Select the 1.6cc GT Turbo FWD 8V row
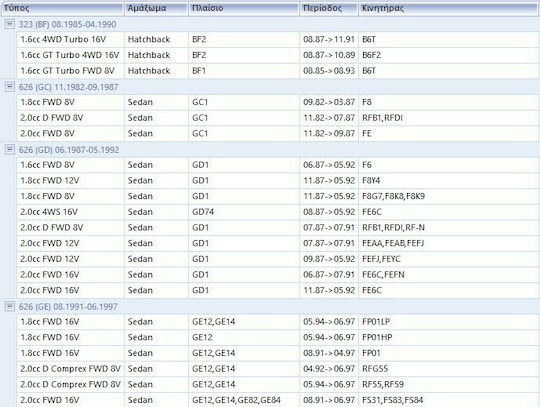The width and height of the screenshot is (540, 407). coord(278,71)
